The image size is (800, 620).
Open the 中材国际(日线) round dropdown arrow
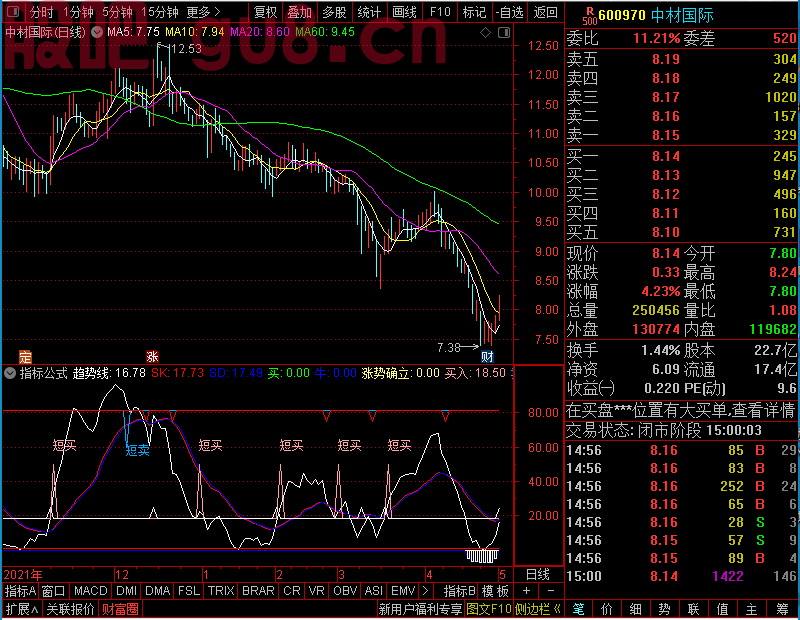97,32
